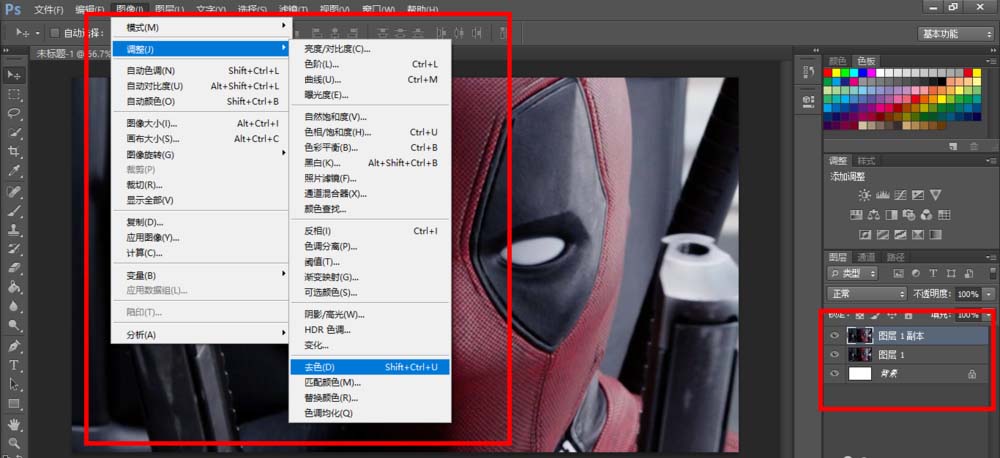Select the Crop tool
This screenshot has height=458, width=1000.
click(x=13, y=152)
